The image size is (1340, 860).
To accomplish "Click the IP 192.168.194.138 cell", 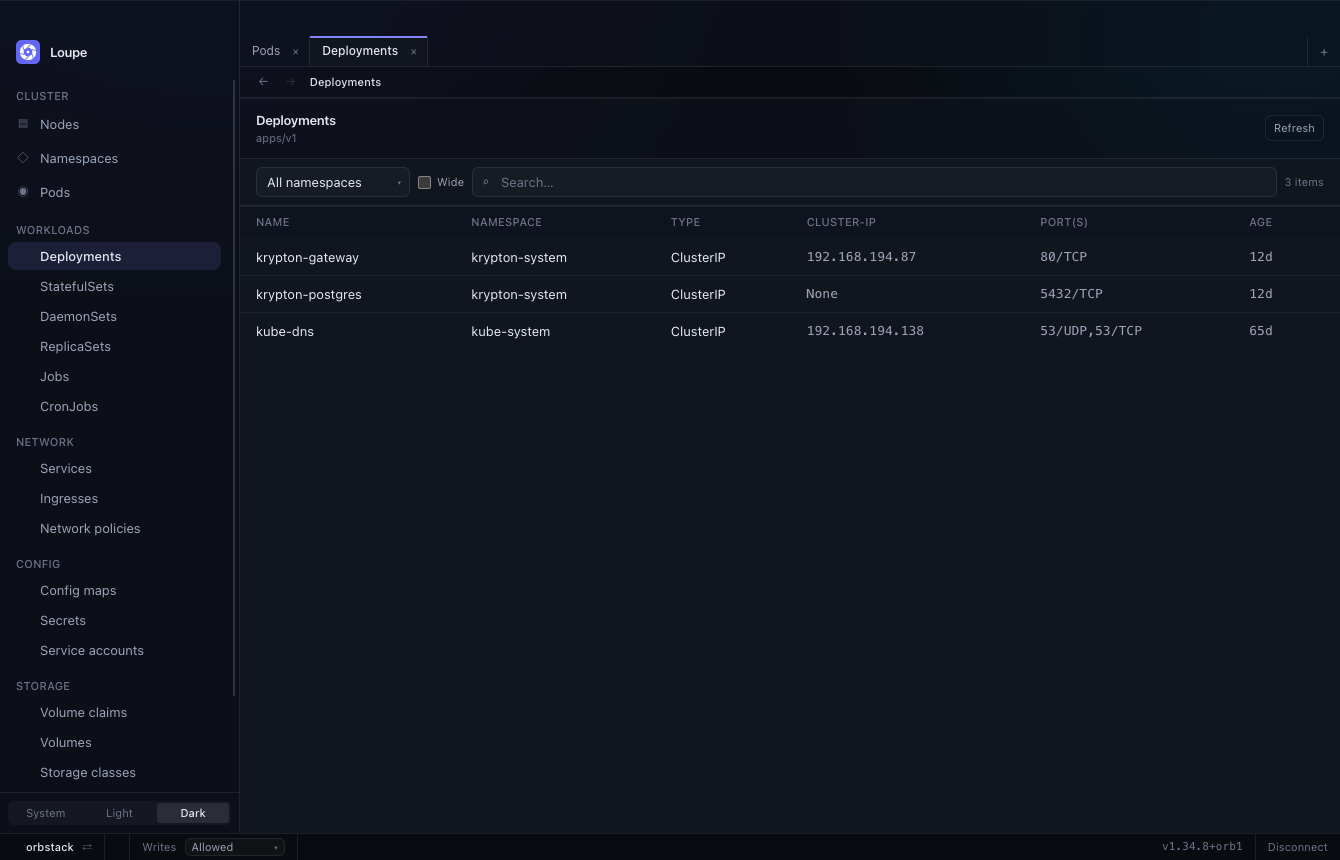I will (865, 331).
